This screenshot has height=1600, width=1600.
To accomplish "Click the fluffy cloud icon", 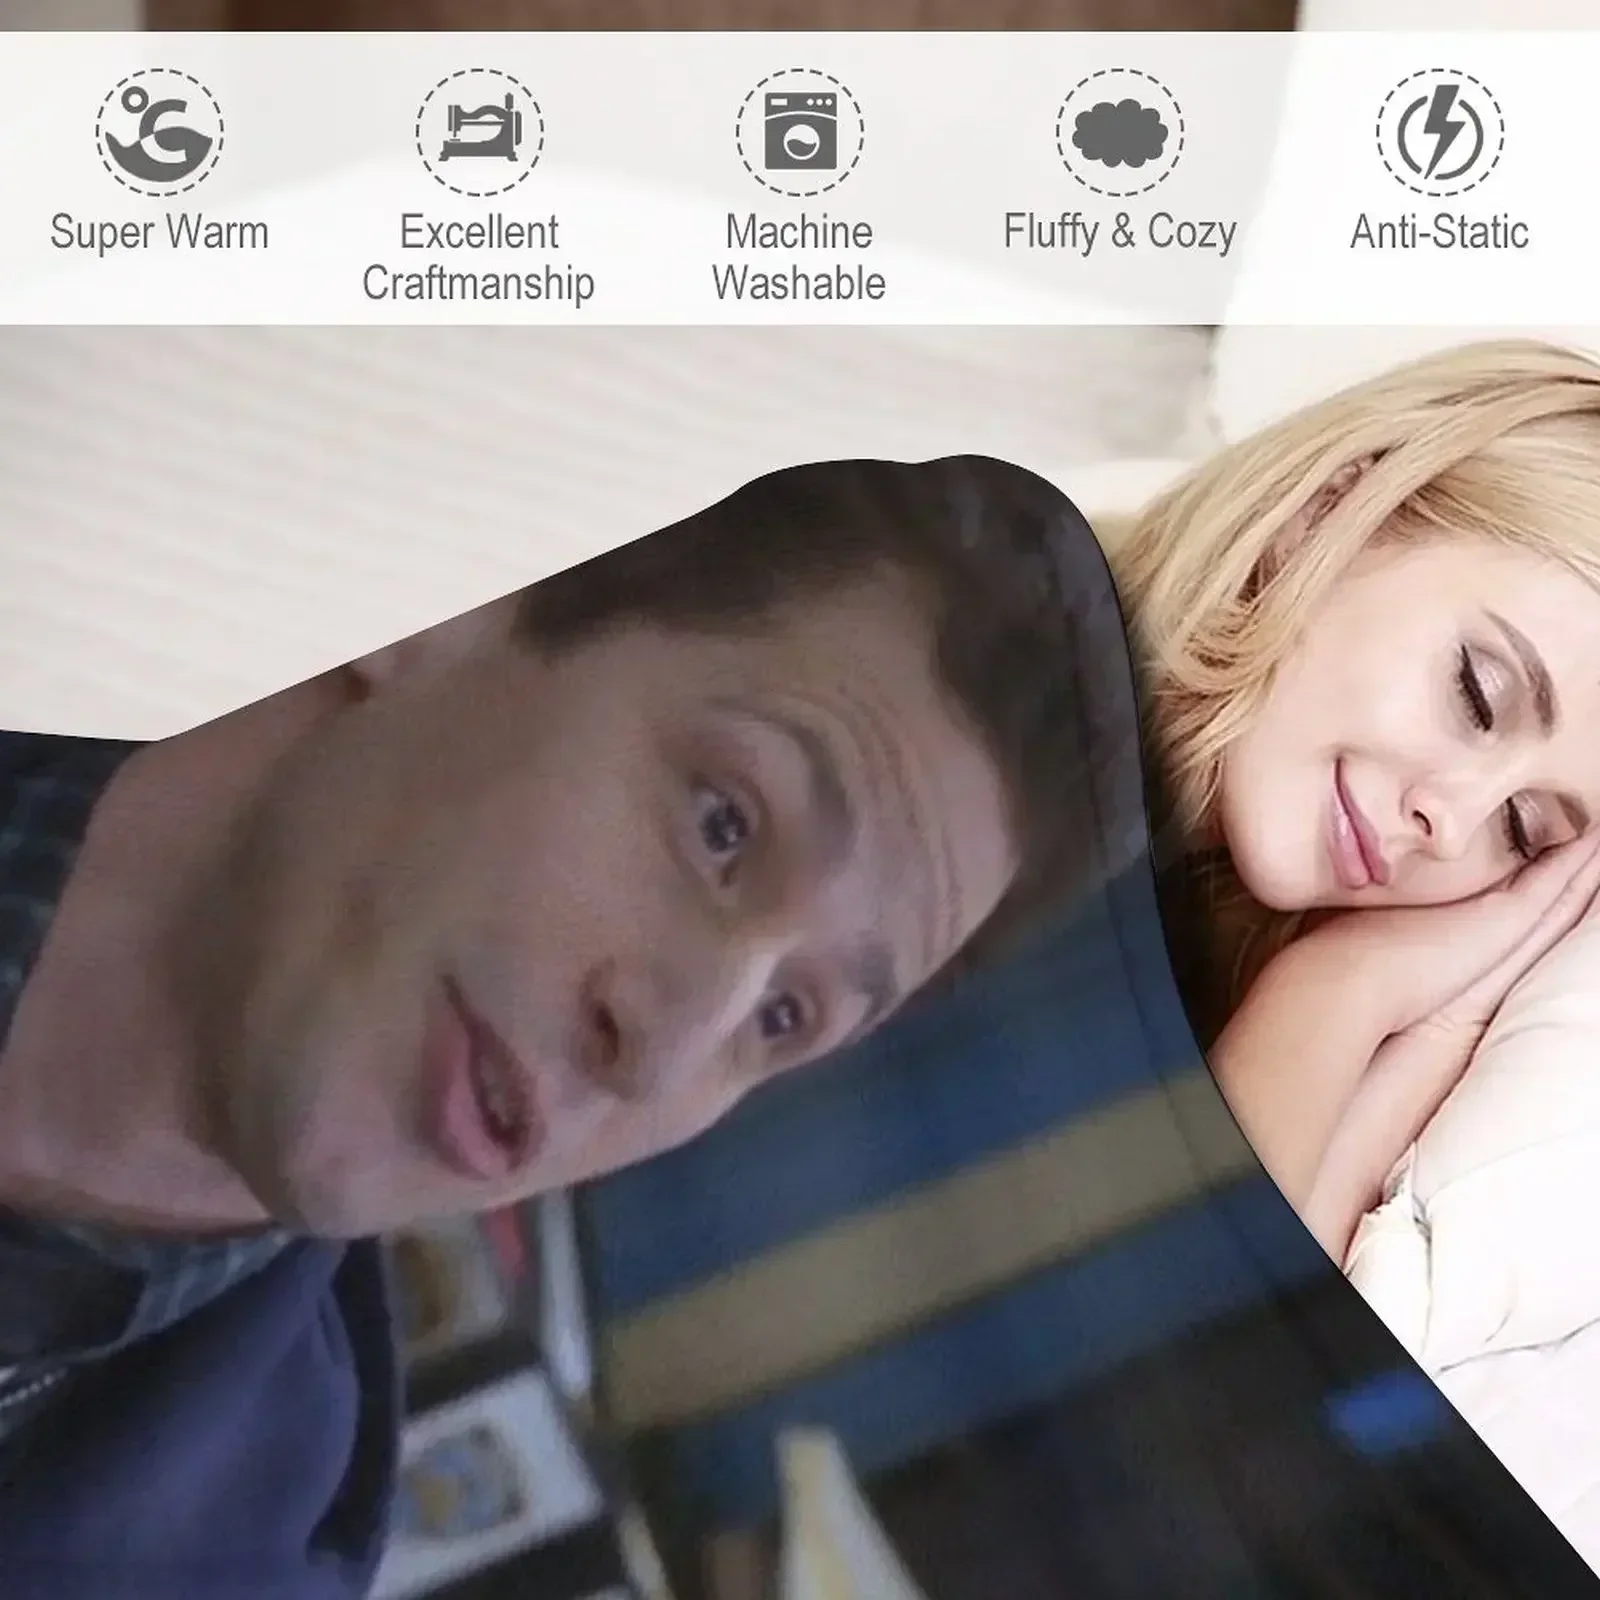I will click(1120, 131).
